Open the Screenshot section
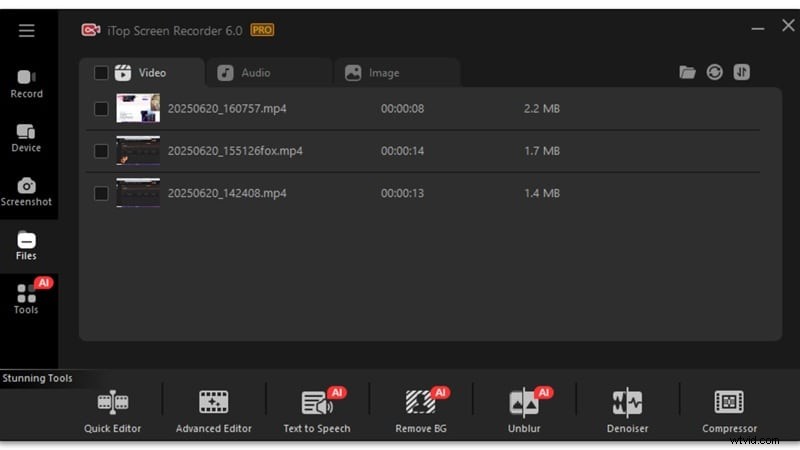This screenshot has width=800, height=450. [x=26, y=192]
